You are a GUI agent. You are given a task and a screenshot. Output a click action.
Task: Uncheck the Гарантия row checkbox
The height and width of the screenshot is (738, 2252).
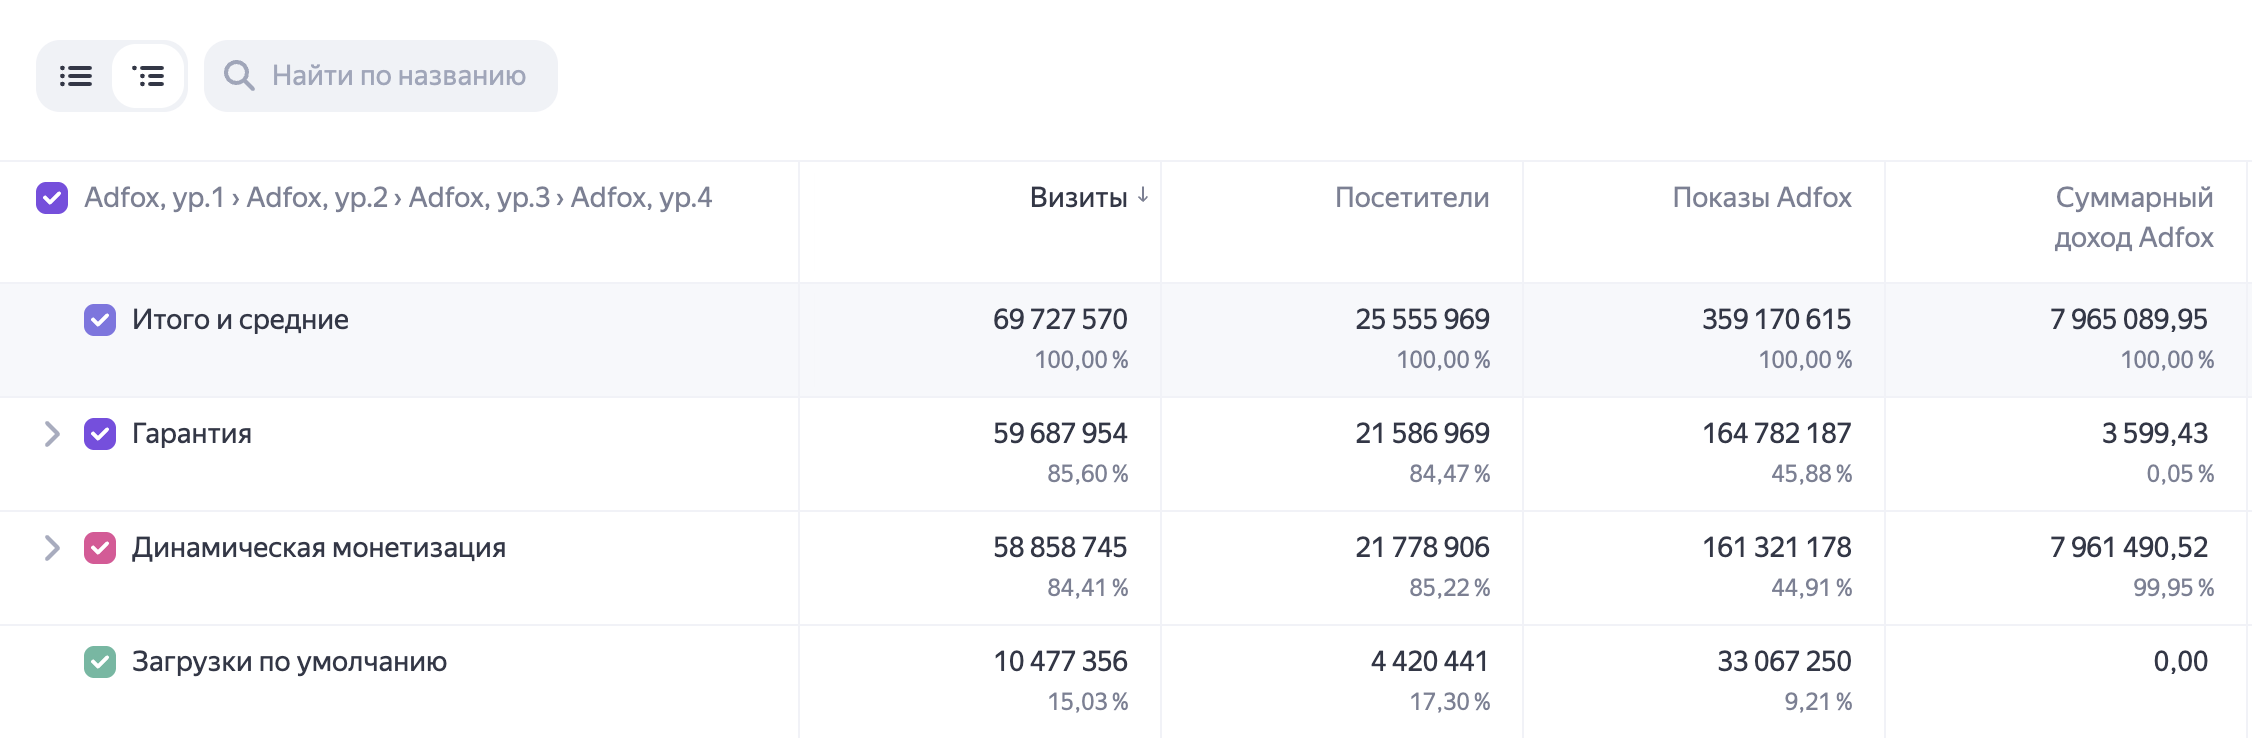tap(100, 434)
